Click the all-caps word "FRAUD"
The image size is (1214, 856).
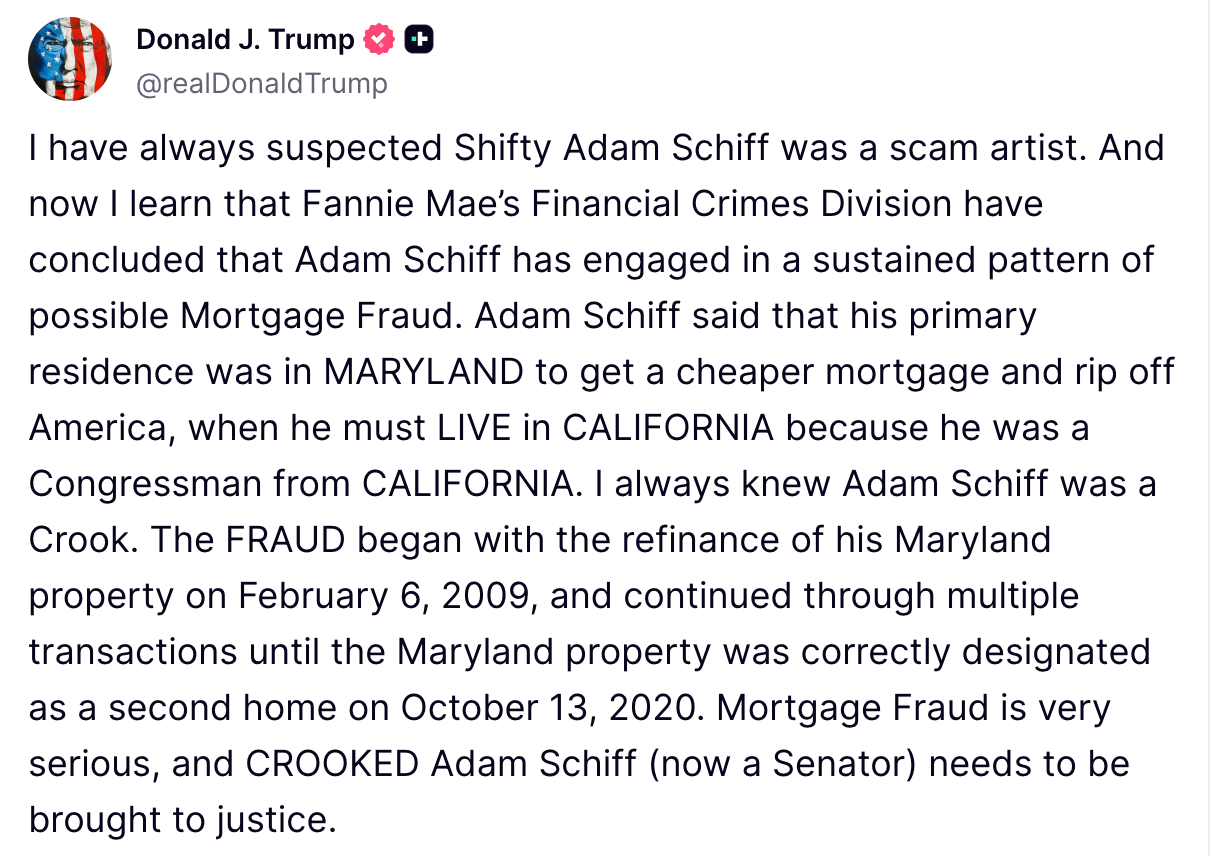(285, 540)
